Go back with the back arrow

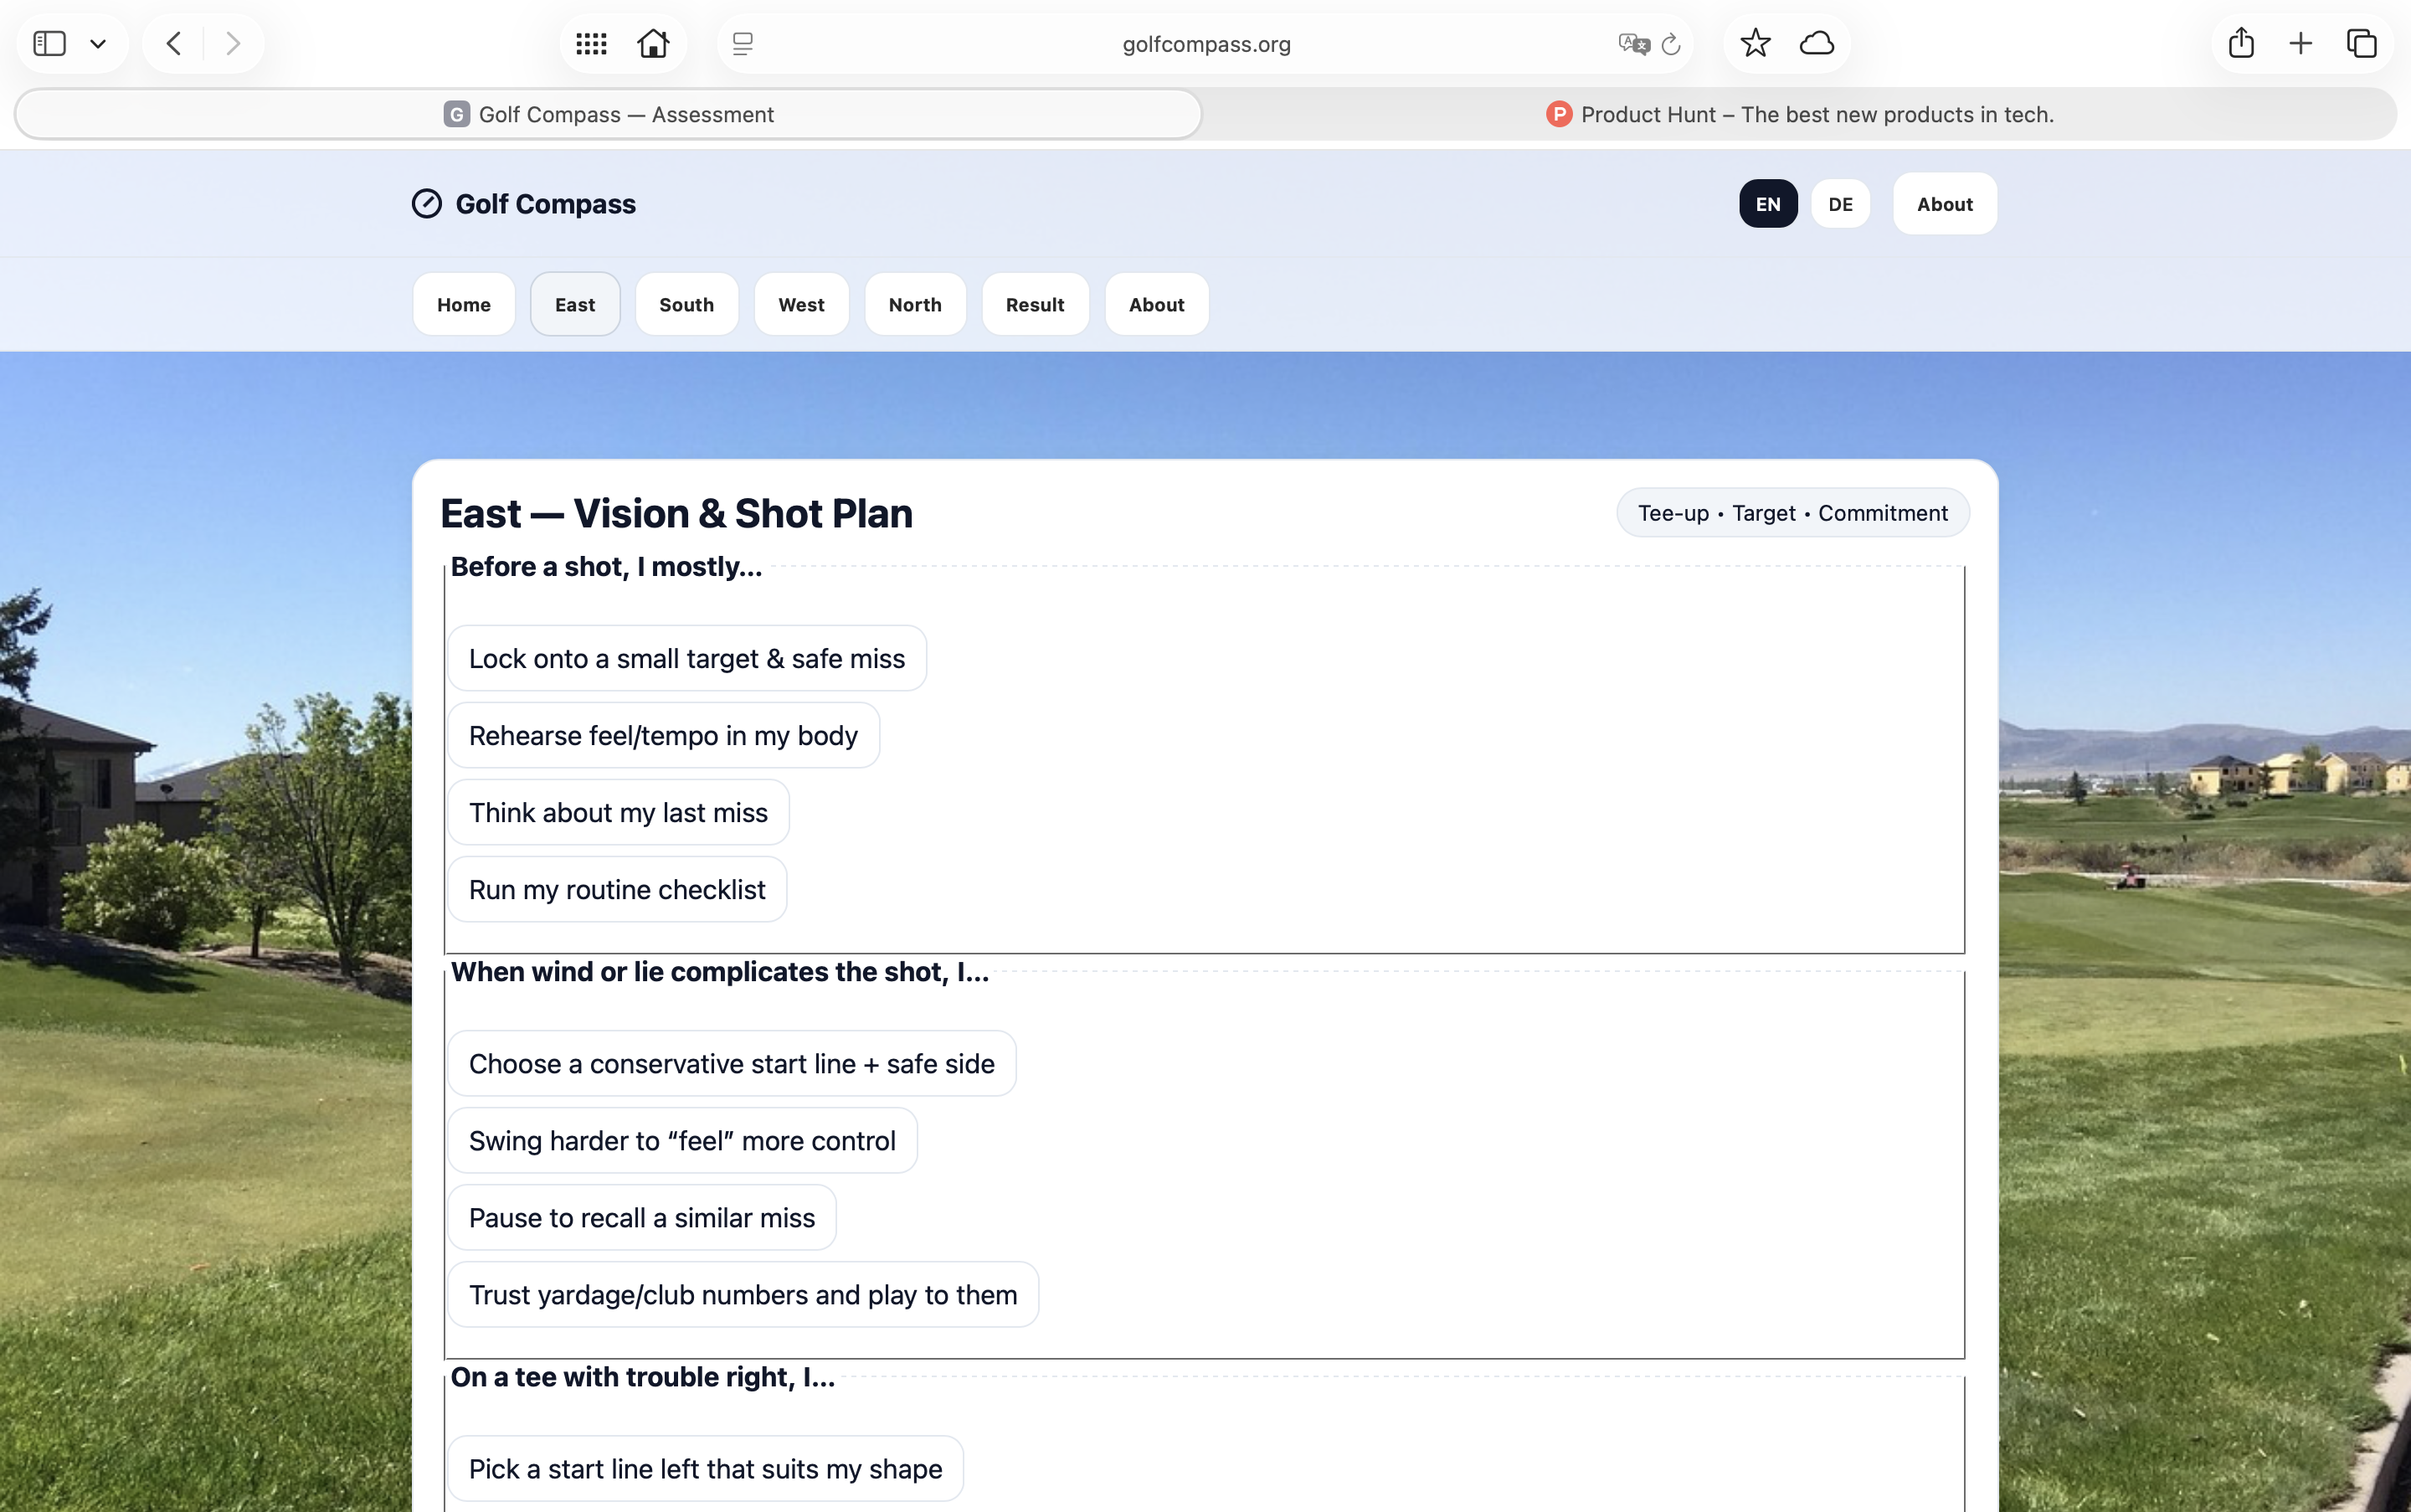click(174, 44)
